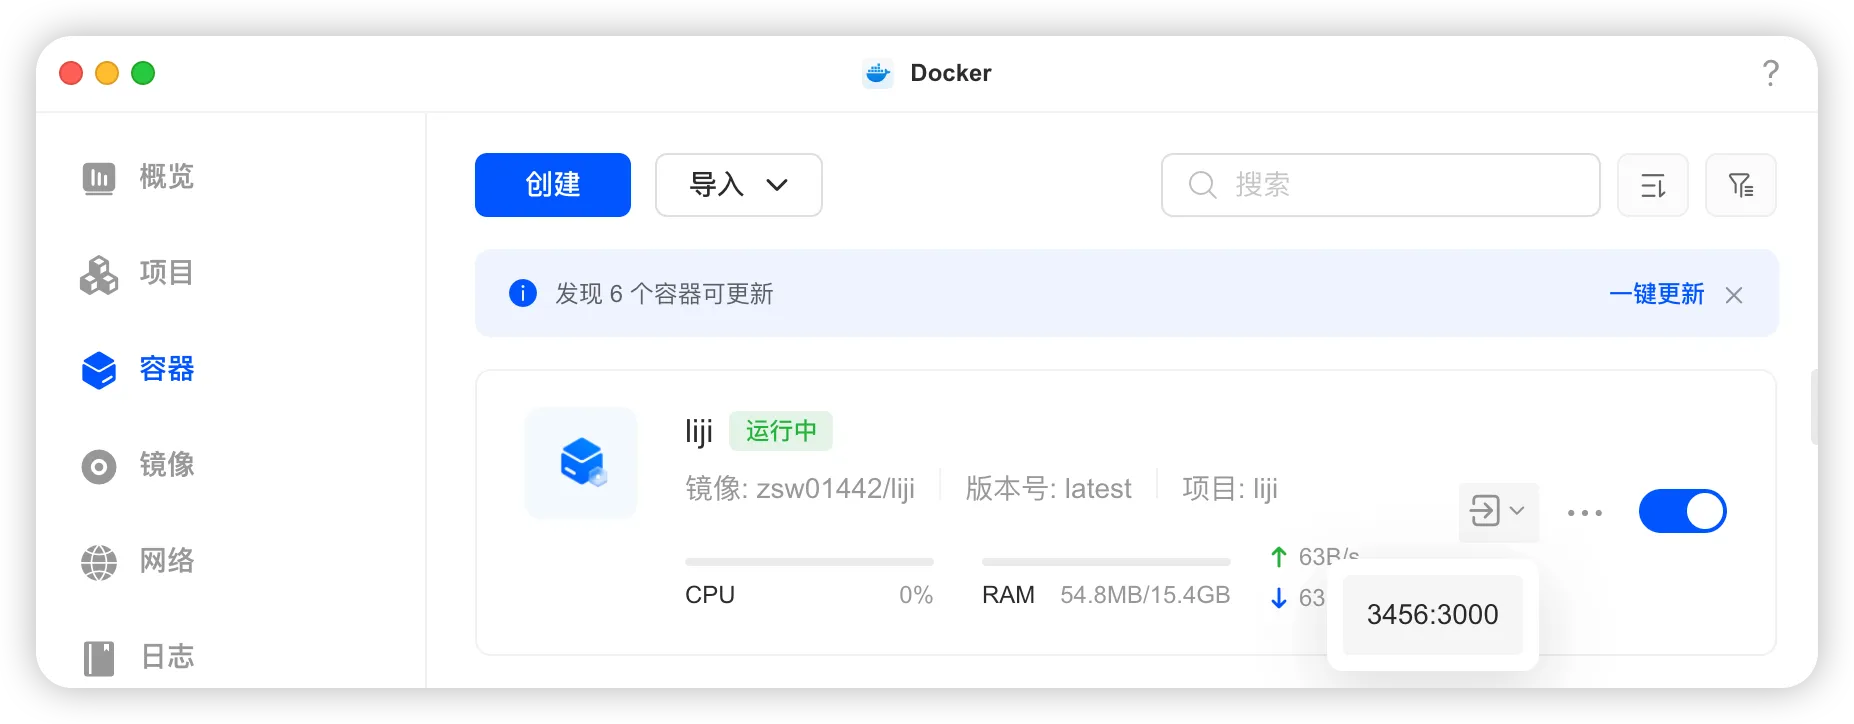Open 日志 logs section
This screenshot has height=724, width=1854.
(138, 657)
